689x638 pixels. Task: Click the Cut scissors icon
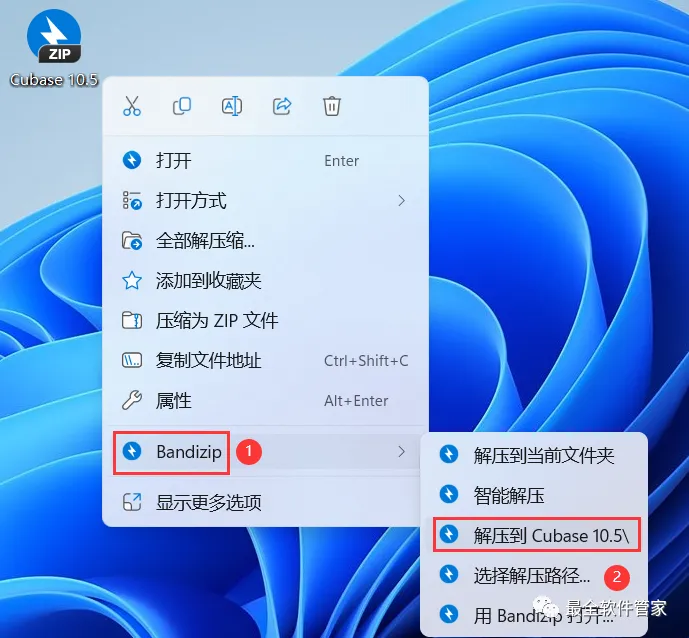tap(132, 106)
